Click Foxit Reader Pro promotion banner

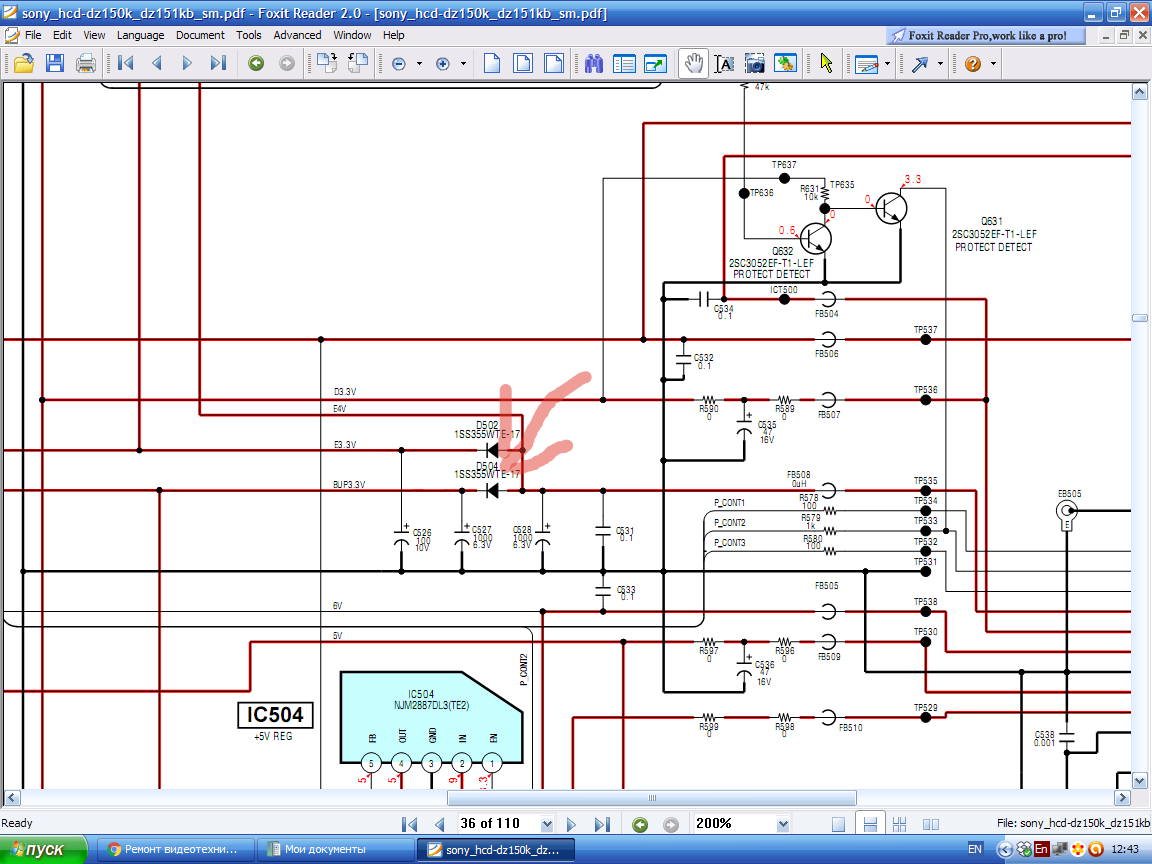985,35
